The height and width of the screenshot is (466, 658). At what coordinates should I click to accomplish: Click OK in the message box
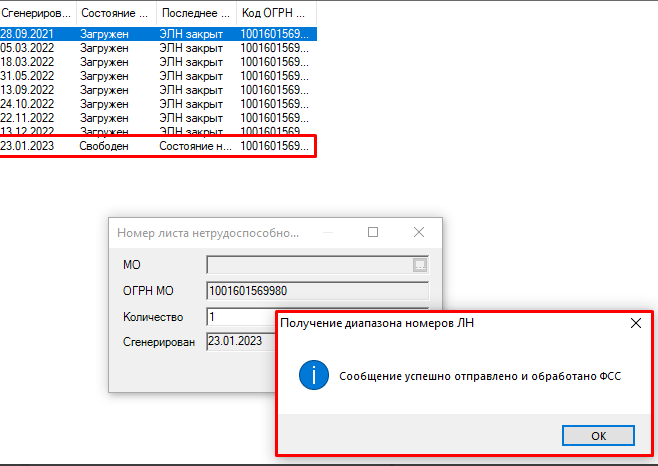[598, 436]
